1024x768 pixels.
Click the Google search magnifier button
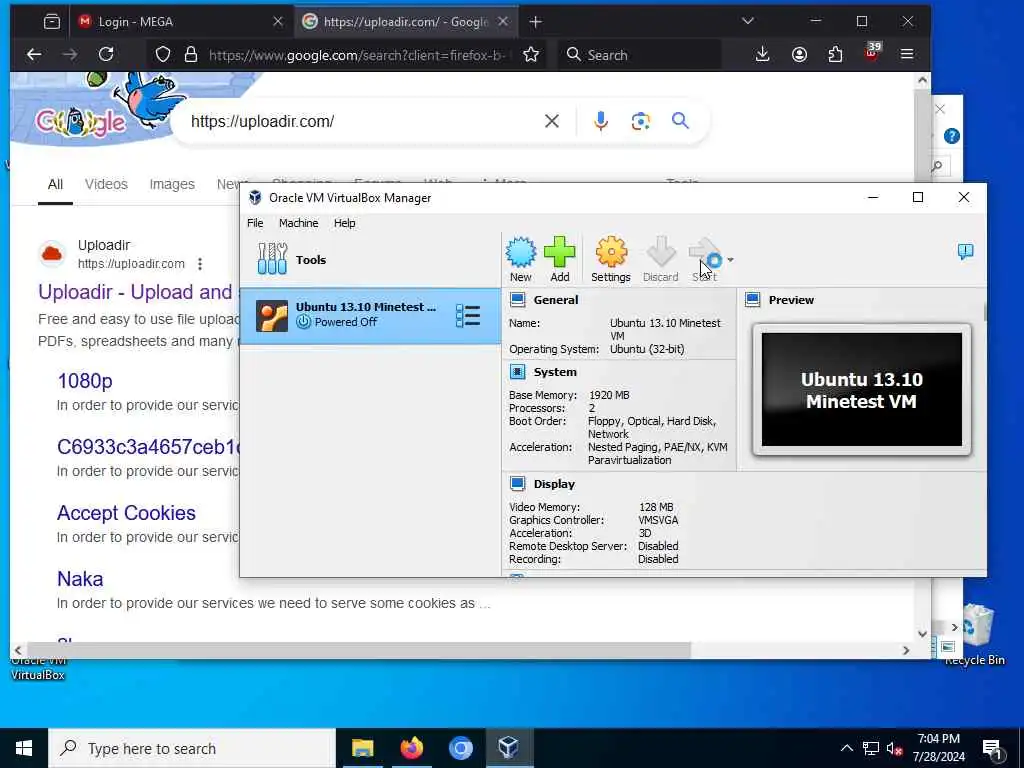click(680, 121)
